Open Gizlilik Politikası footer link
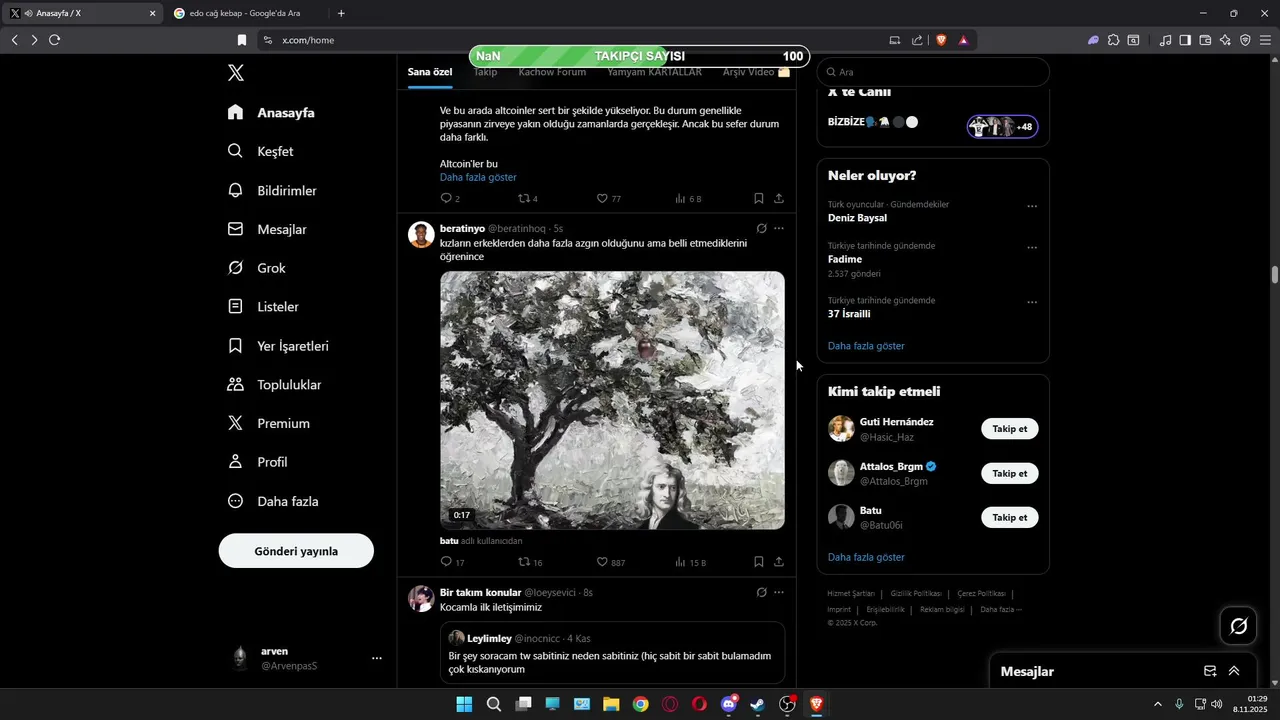This screenshot has width=1280, height=720. (x=916, y=593)
